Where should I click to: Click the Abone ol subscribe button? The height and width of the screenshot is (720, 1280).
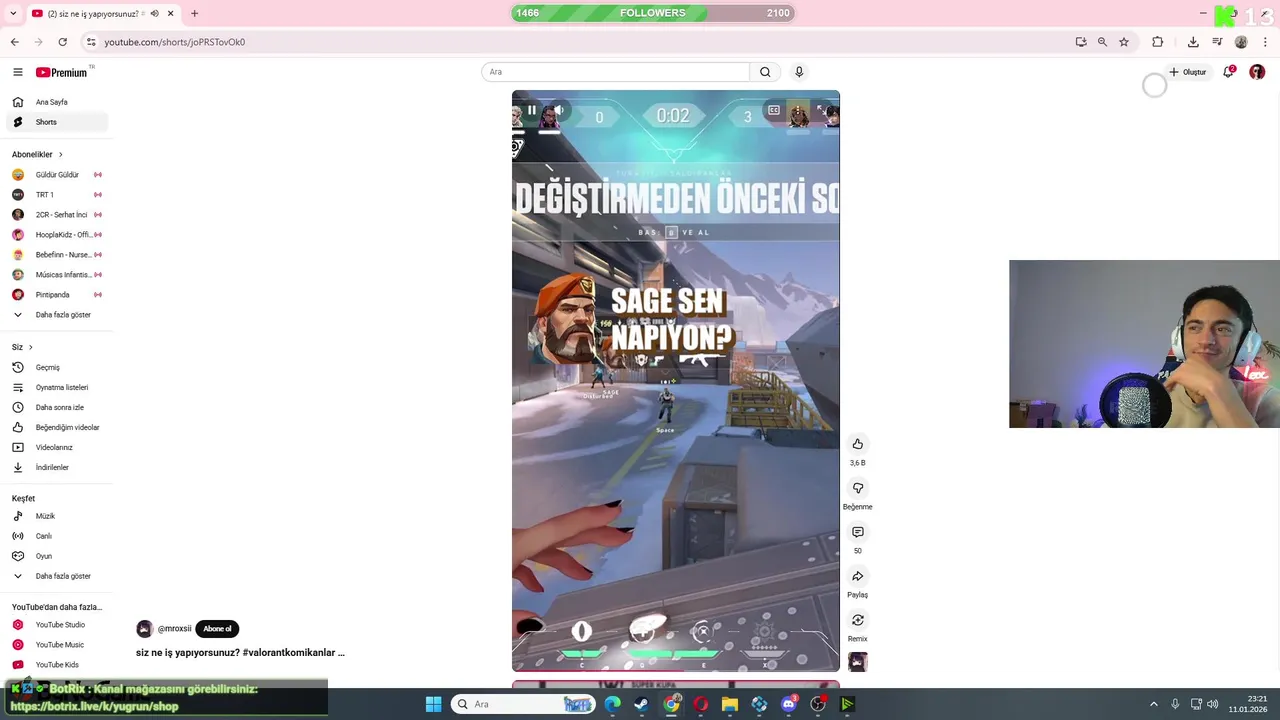tap(217, 629)
